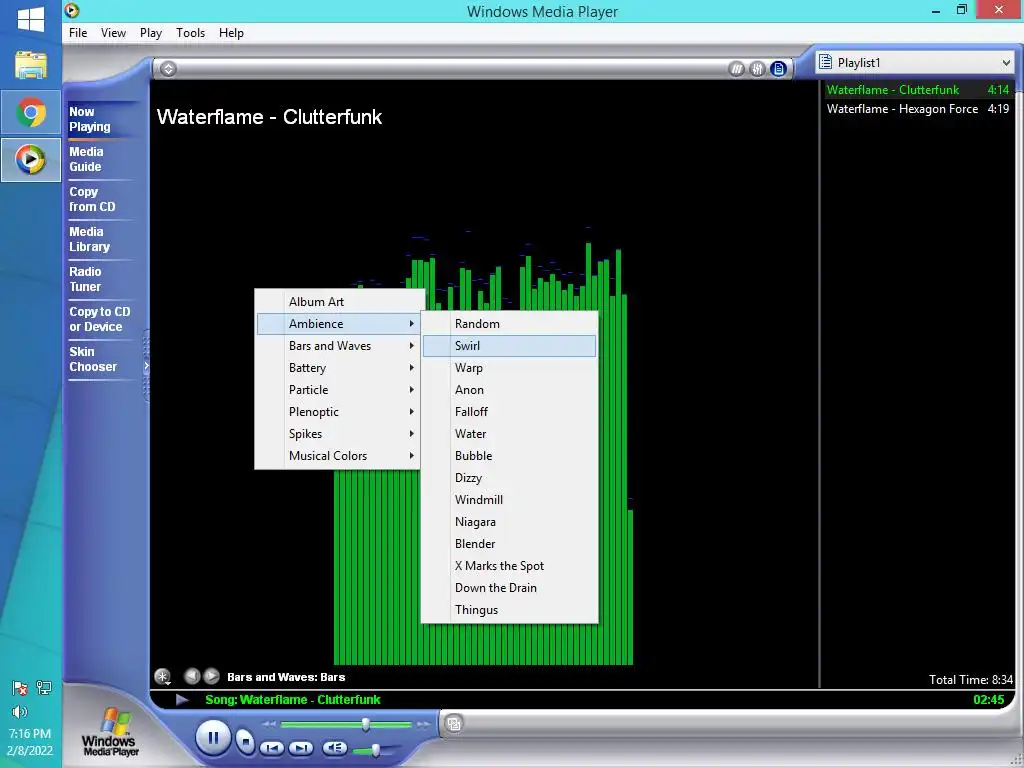Open the visualization selection asterisk button
Screen dimensions: 1024x768
coord(163,677)
